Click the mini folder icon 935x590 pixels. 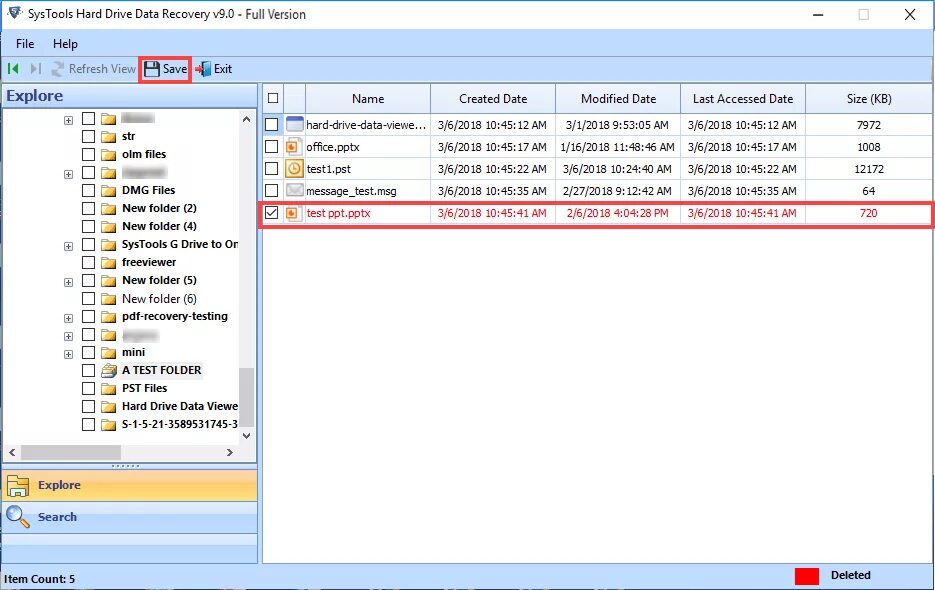(x=109, y=353)
